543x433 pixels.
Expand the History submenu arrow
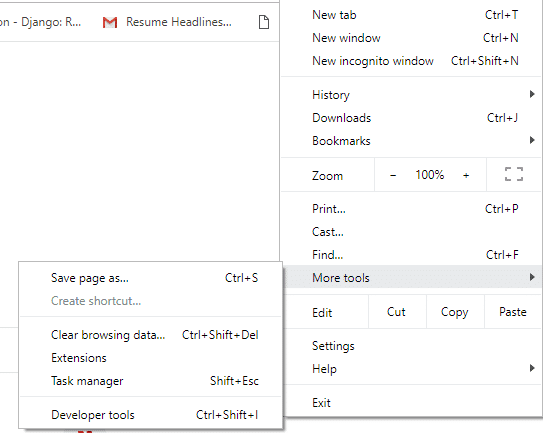(x=532, y=94)
